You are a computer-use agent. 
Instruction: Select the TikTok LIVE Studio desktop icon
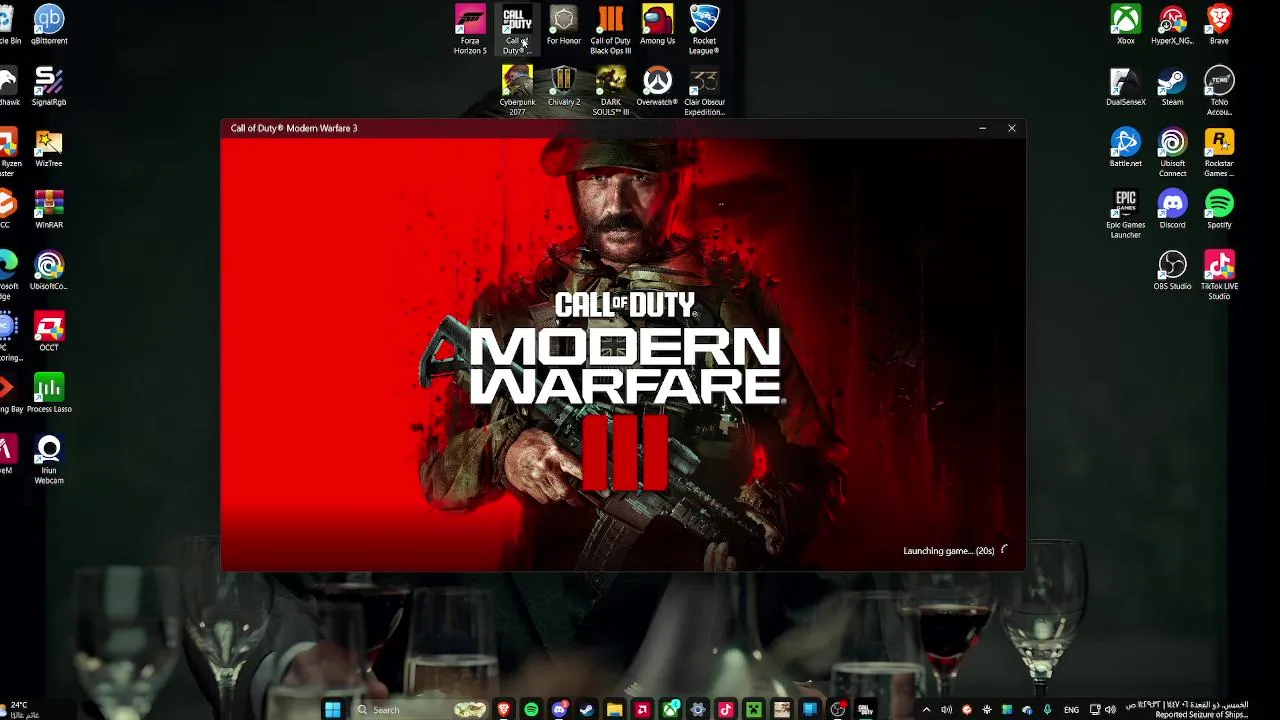click(1219, 275)
